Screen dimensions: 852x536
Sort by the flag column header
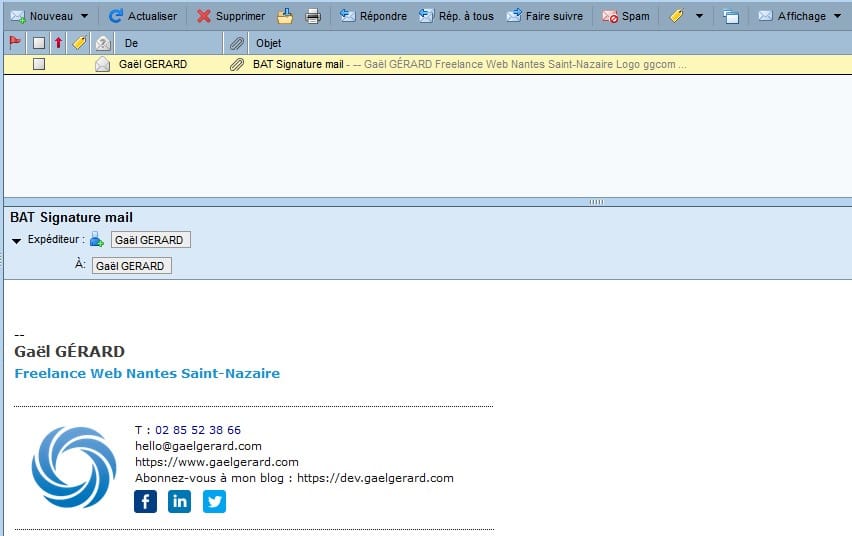point(15,43)
